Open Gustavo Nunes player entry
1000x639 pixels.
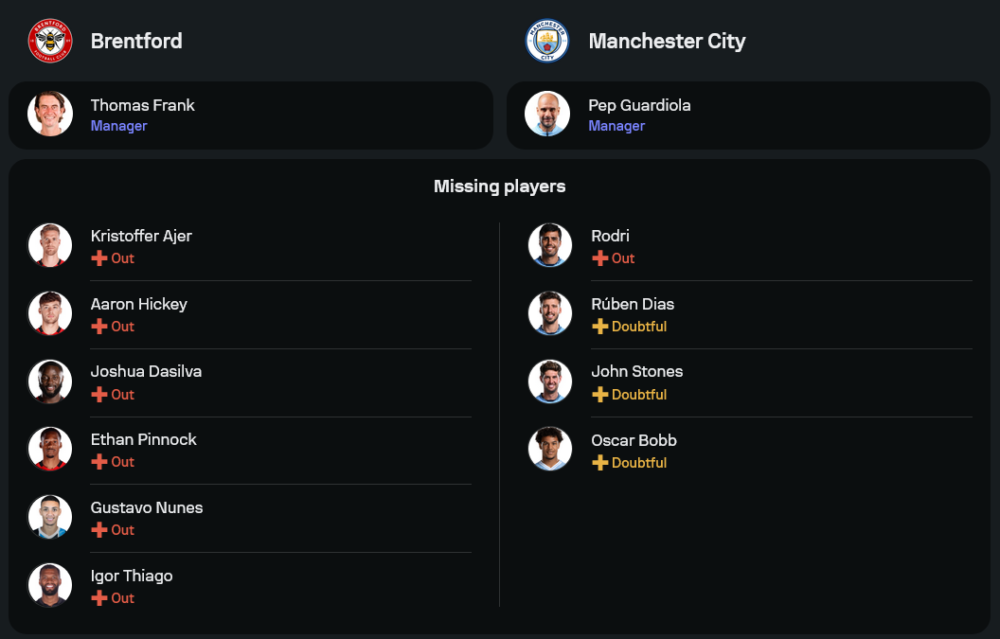(146, 507)
